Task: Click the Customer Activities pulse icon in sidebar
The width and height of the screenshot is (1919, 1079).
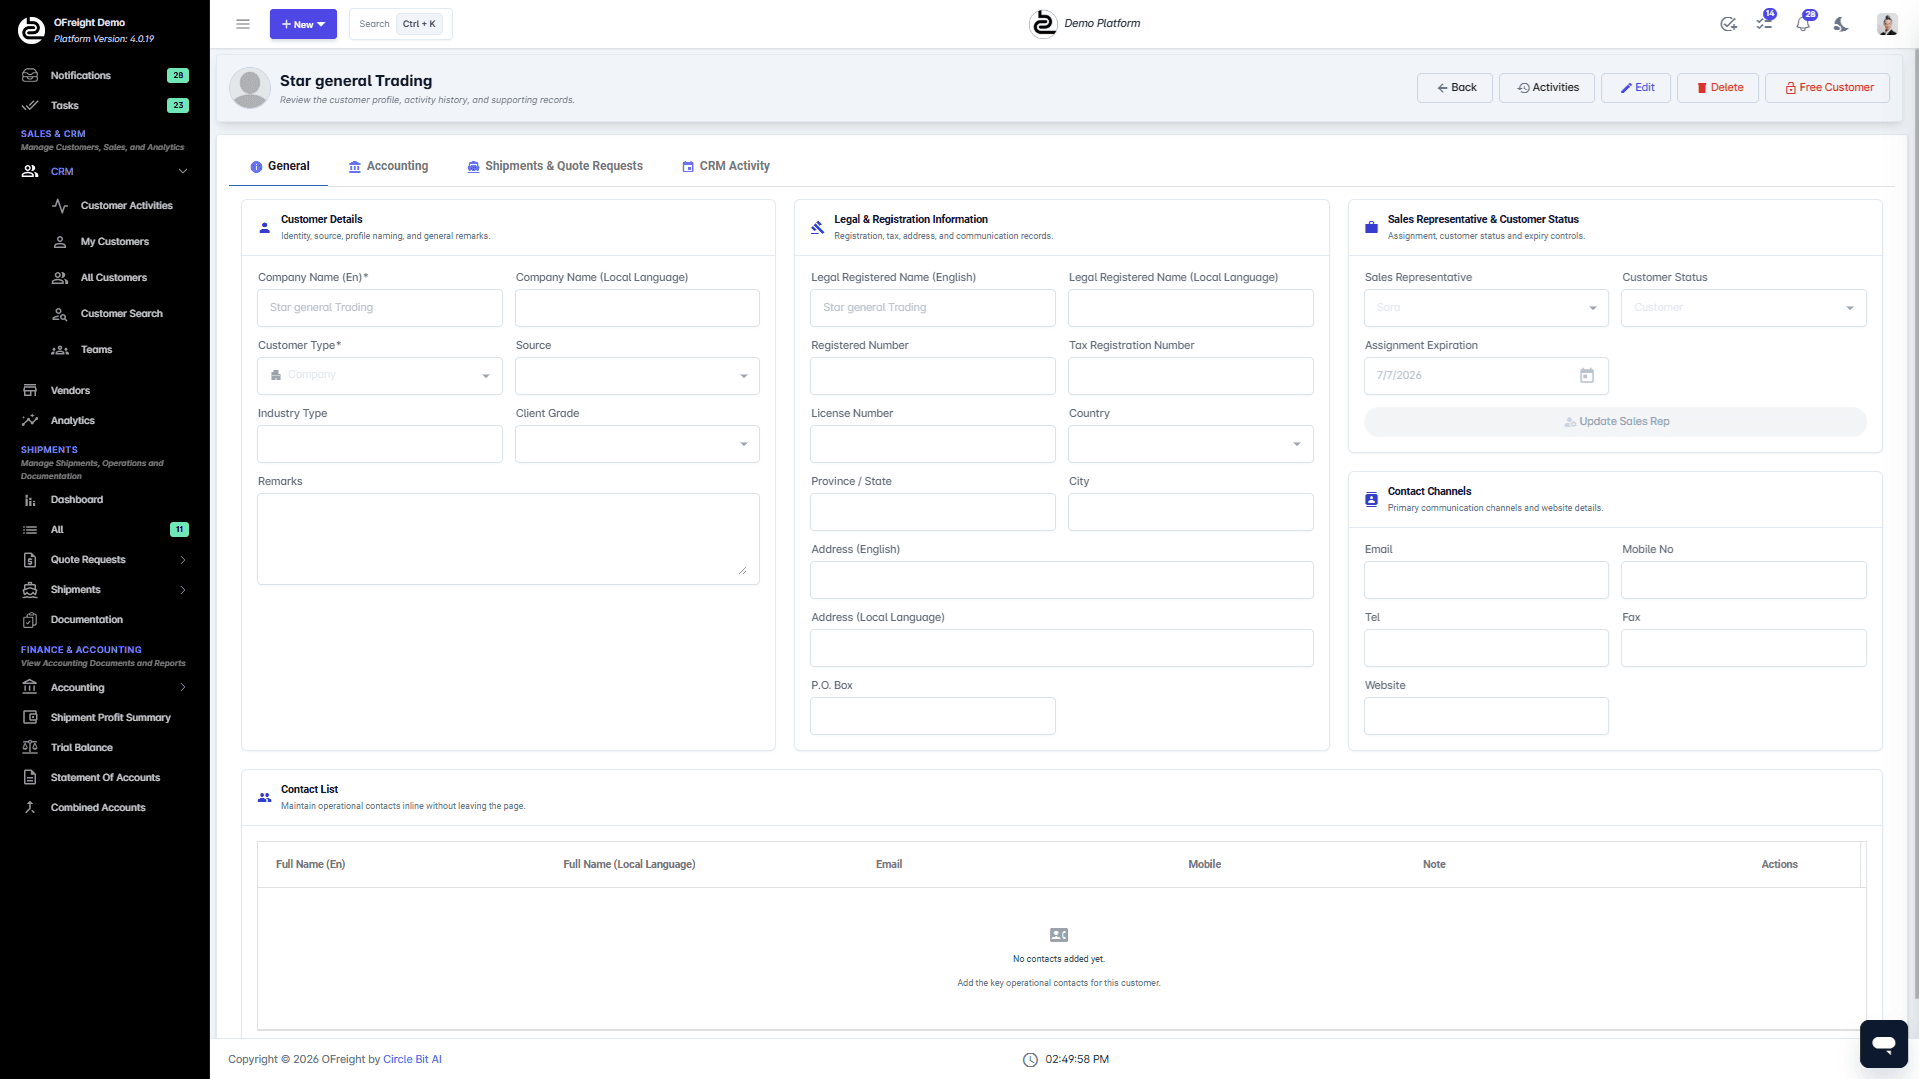Action: pos(60,206)
